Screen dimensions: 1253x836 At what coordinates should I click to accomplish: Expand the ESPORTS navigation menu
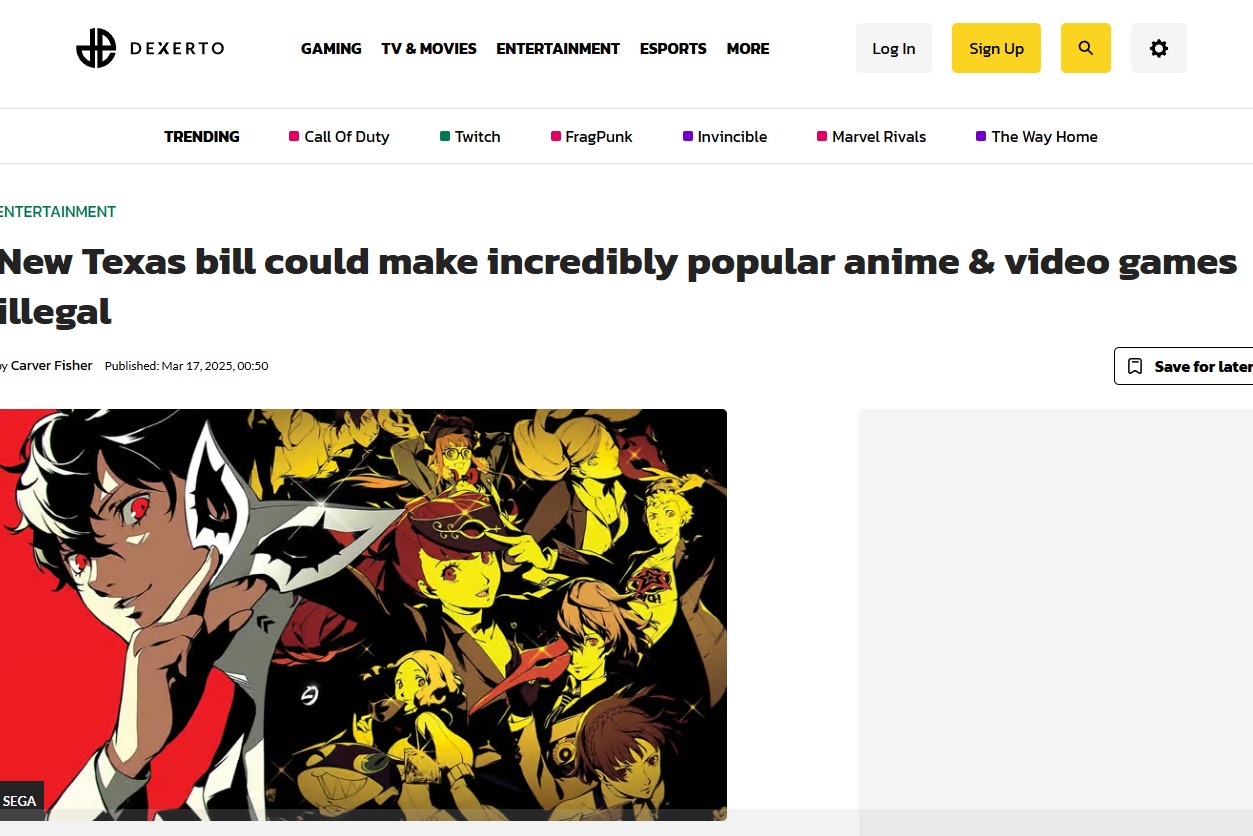pos(673,48)
